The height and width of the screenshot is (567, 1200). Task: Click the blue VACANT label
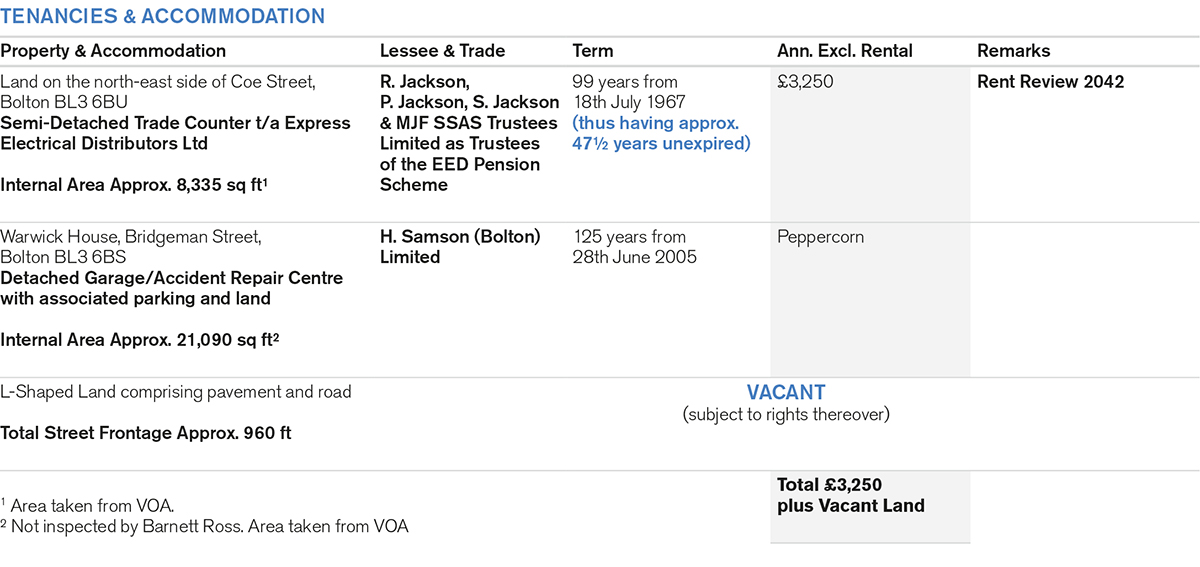pyautogui.click(x=785, y=393)
